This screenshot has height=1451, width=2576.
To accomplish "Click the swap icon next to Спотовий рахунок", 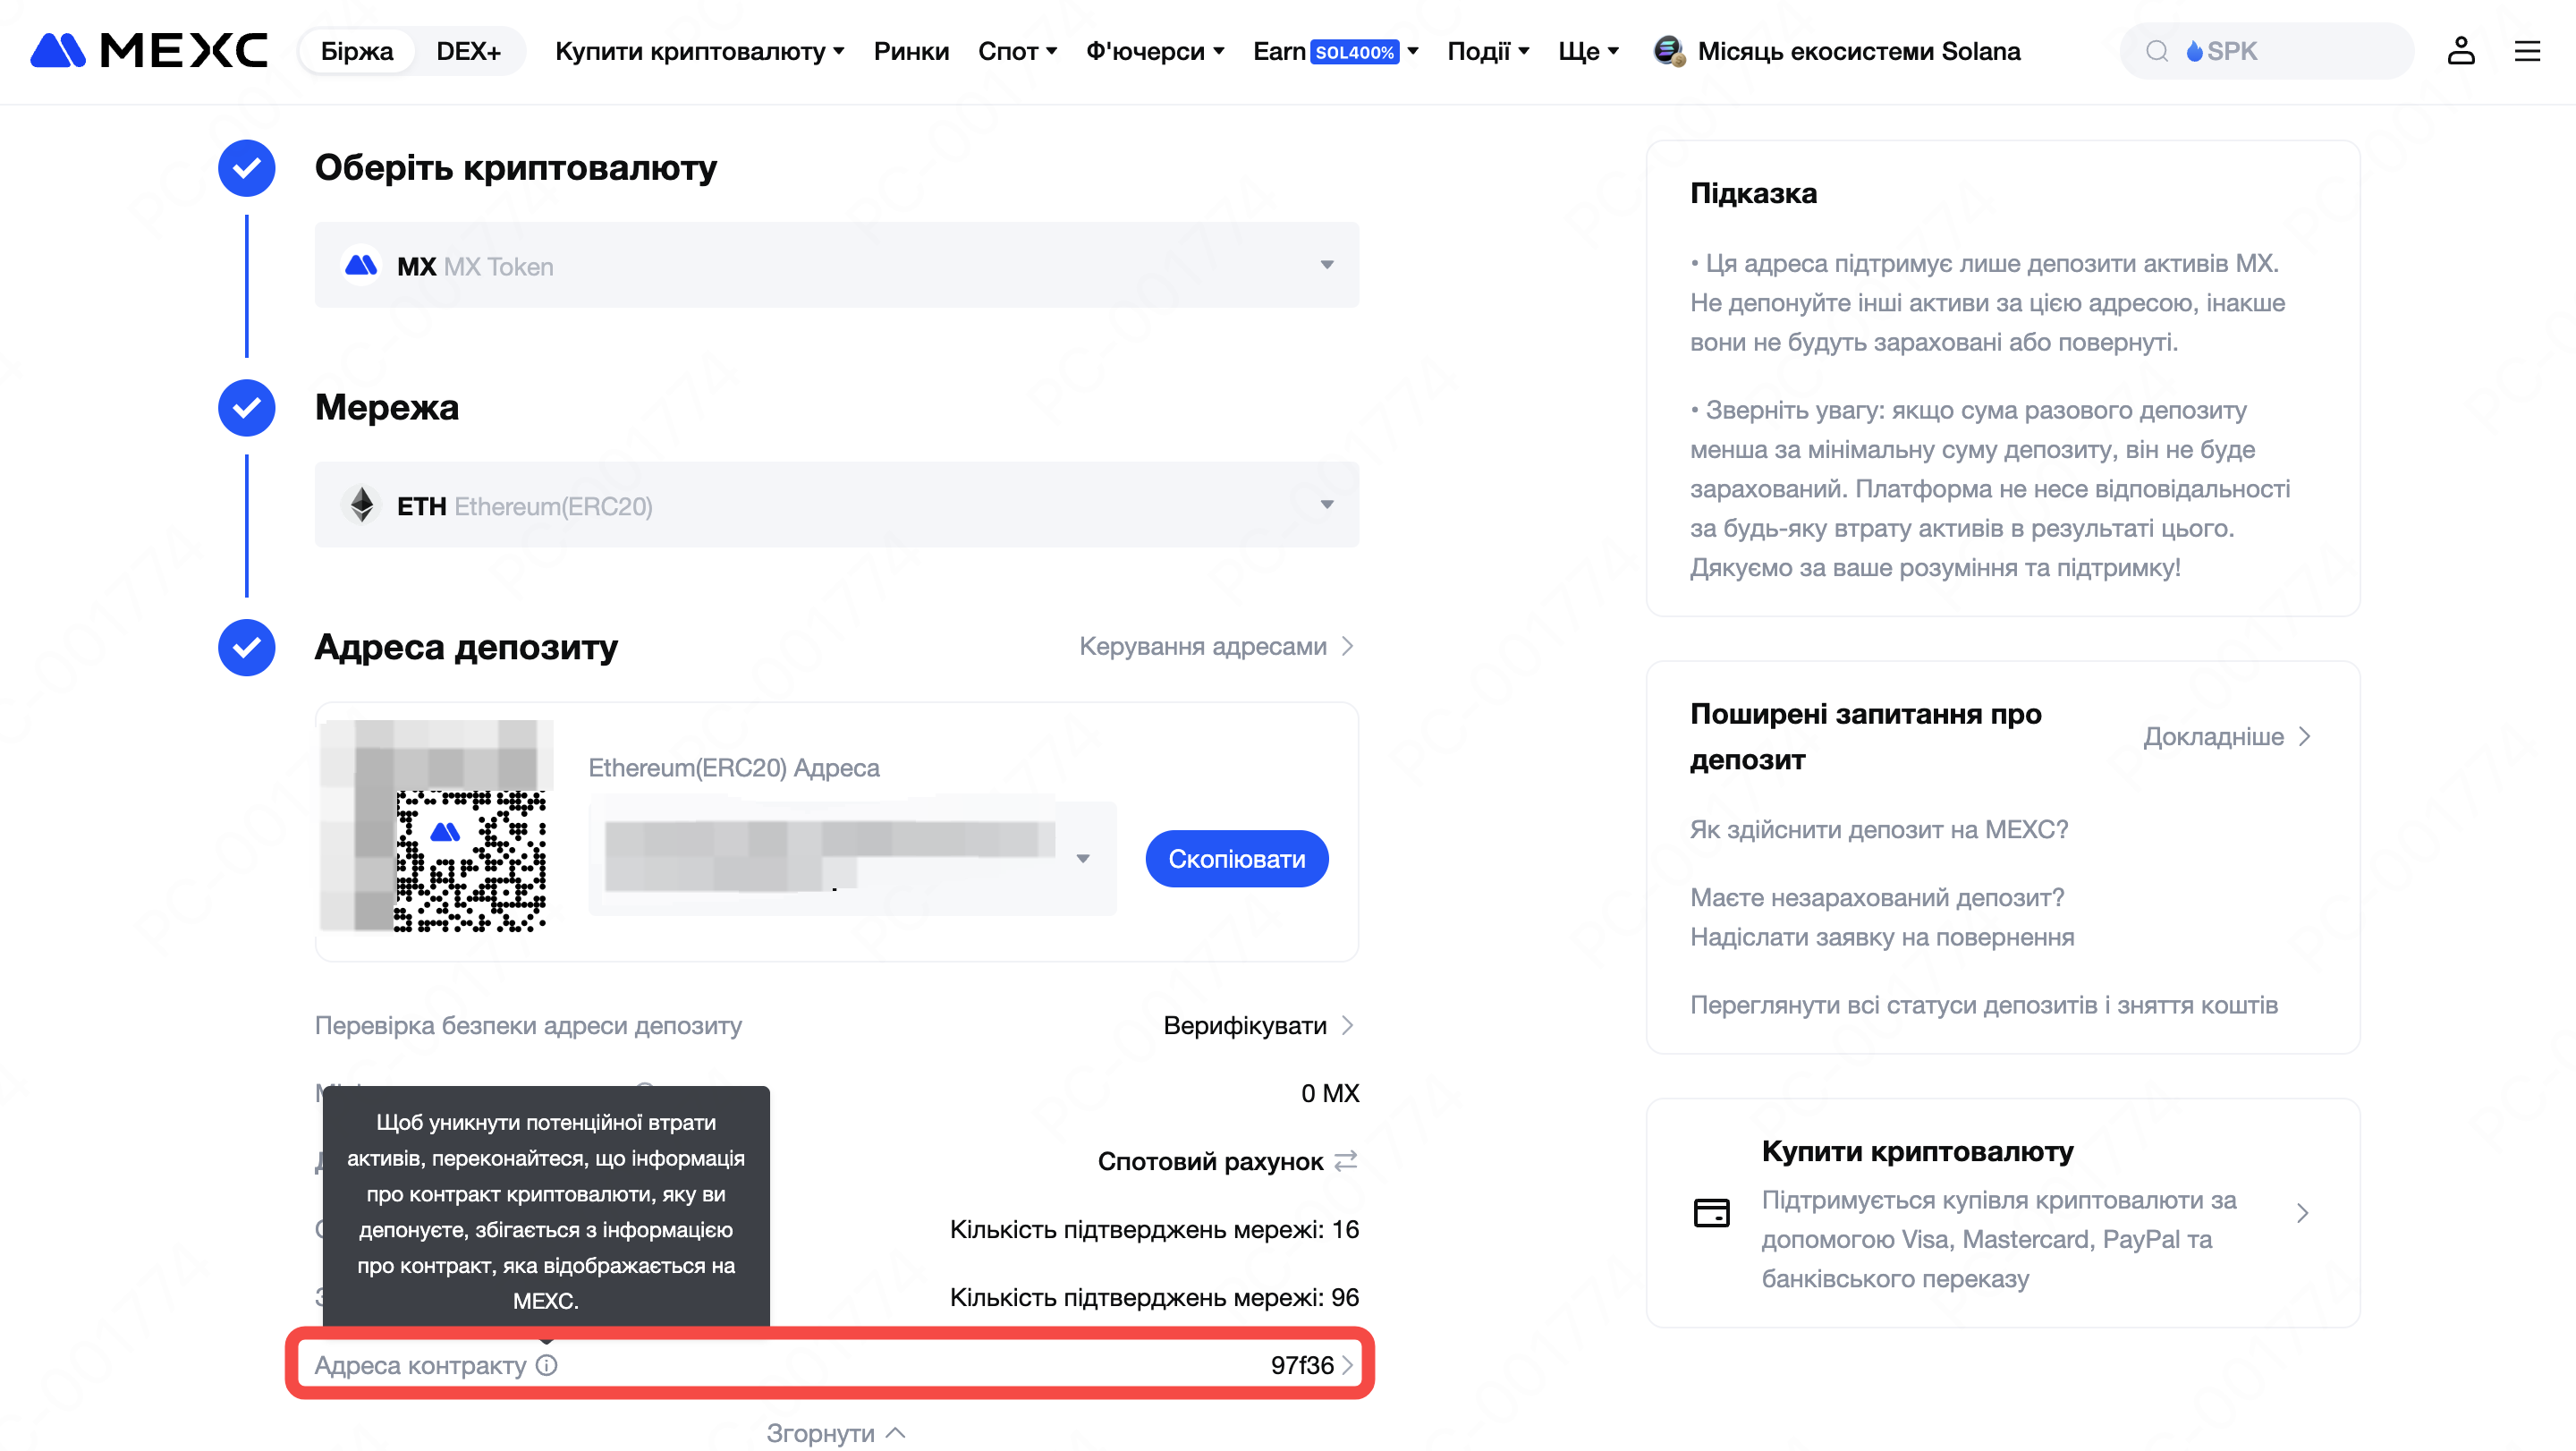I will [1346, 1160].
